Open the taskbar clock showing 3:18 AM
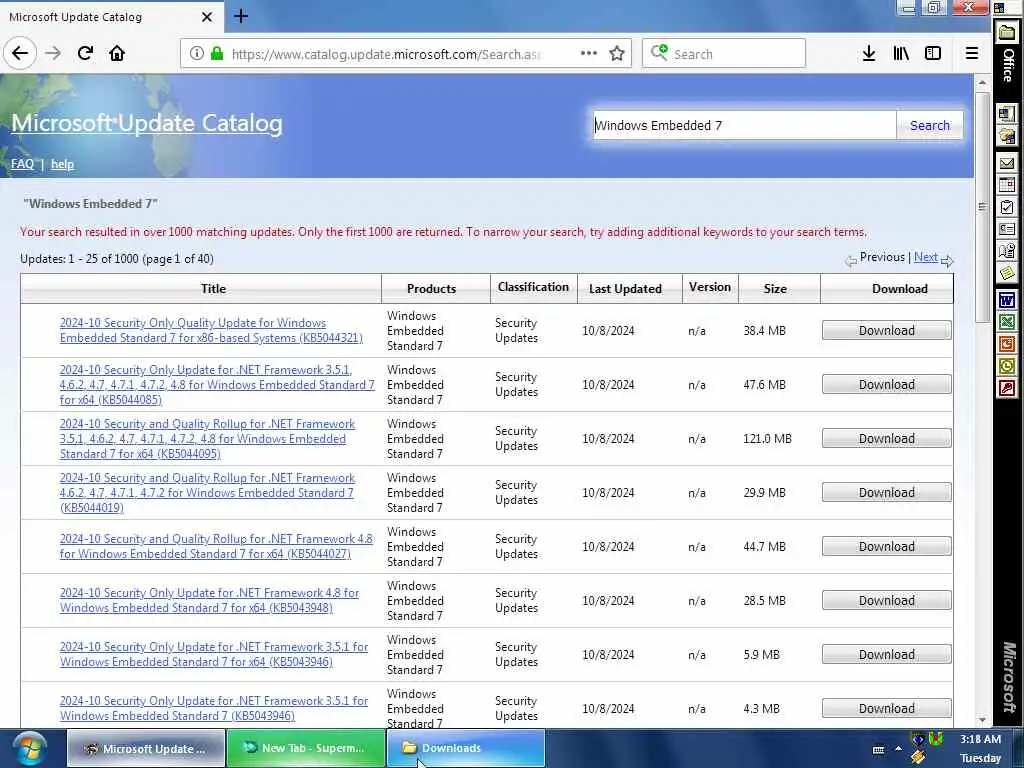 [x=980, y=748]
